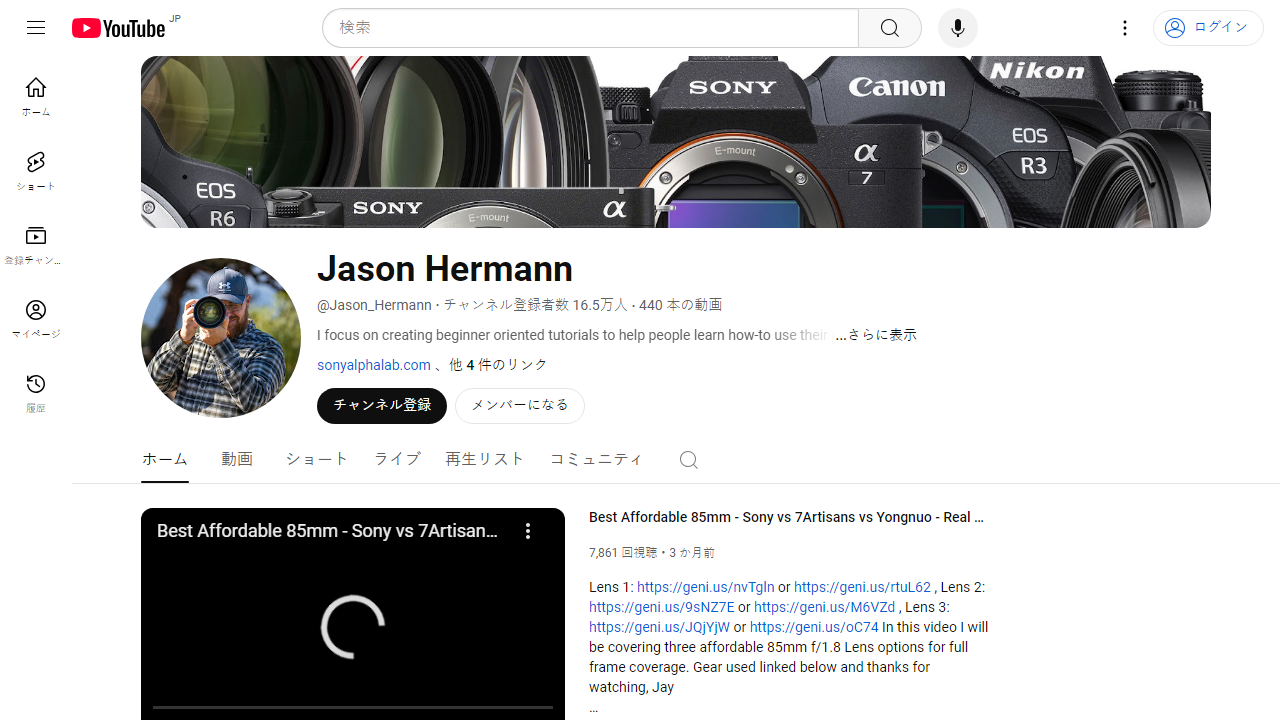Viewport: 1280px width, 720px height.
Task: Go to YouTube home via logo
Action: tap(118, 28)
